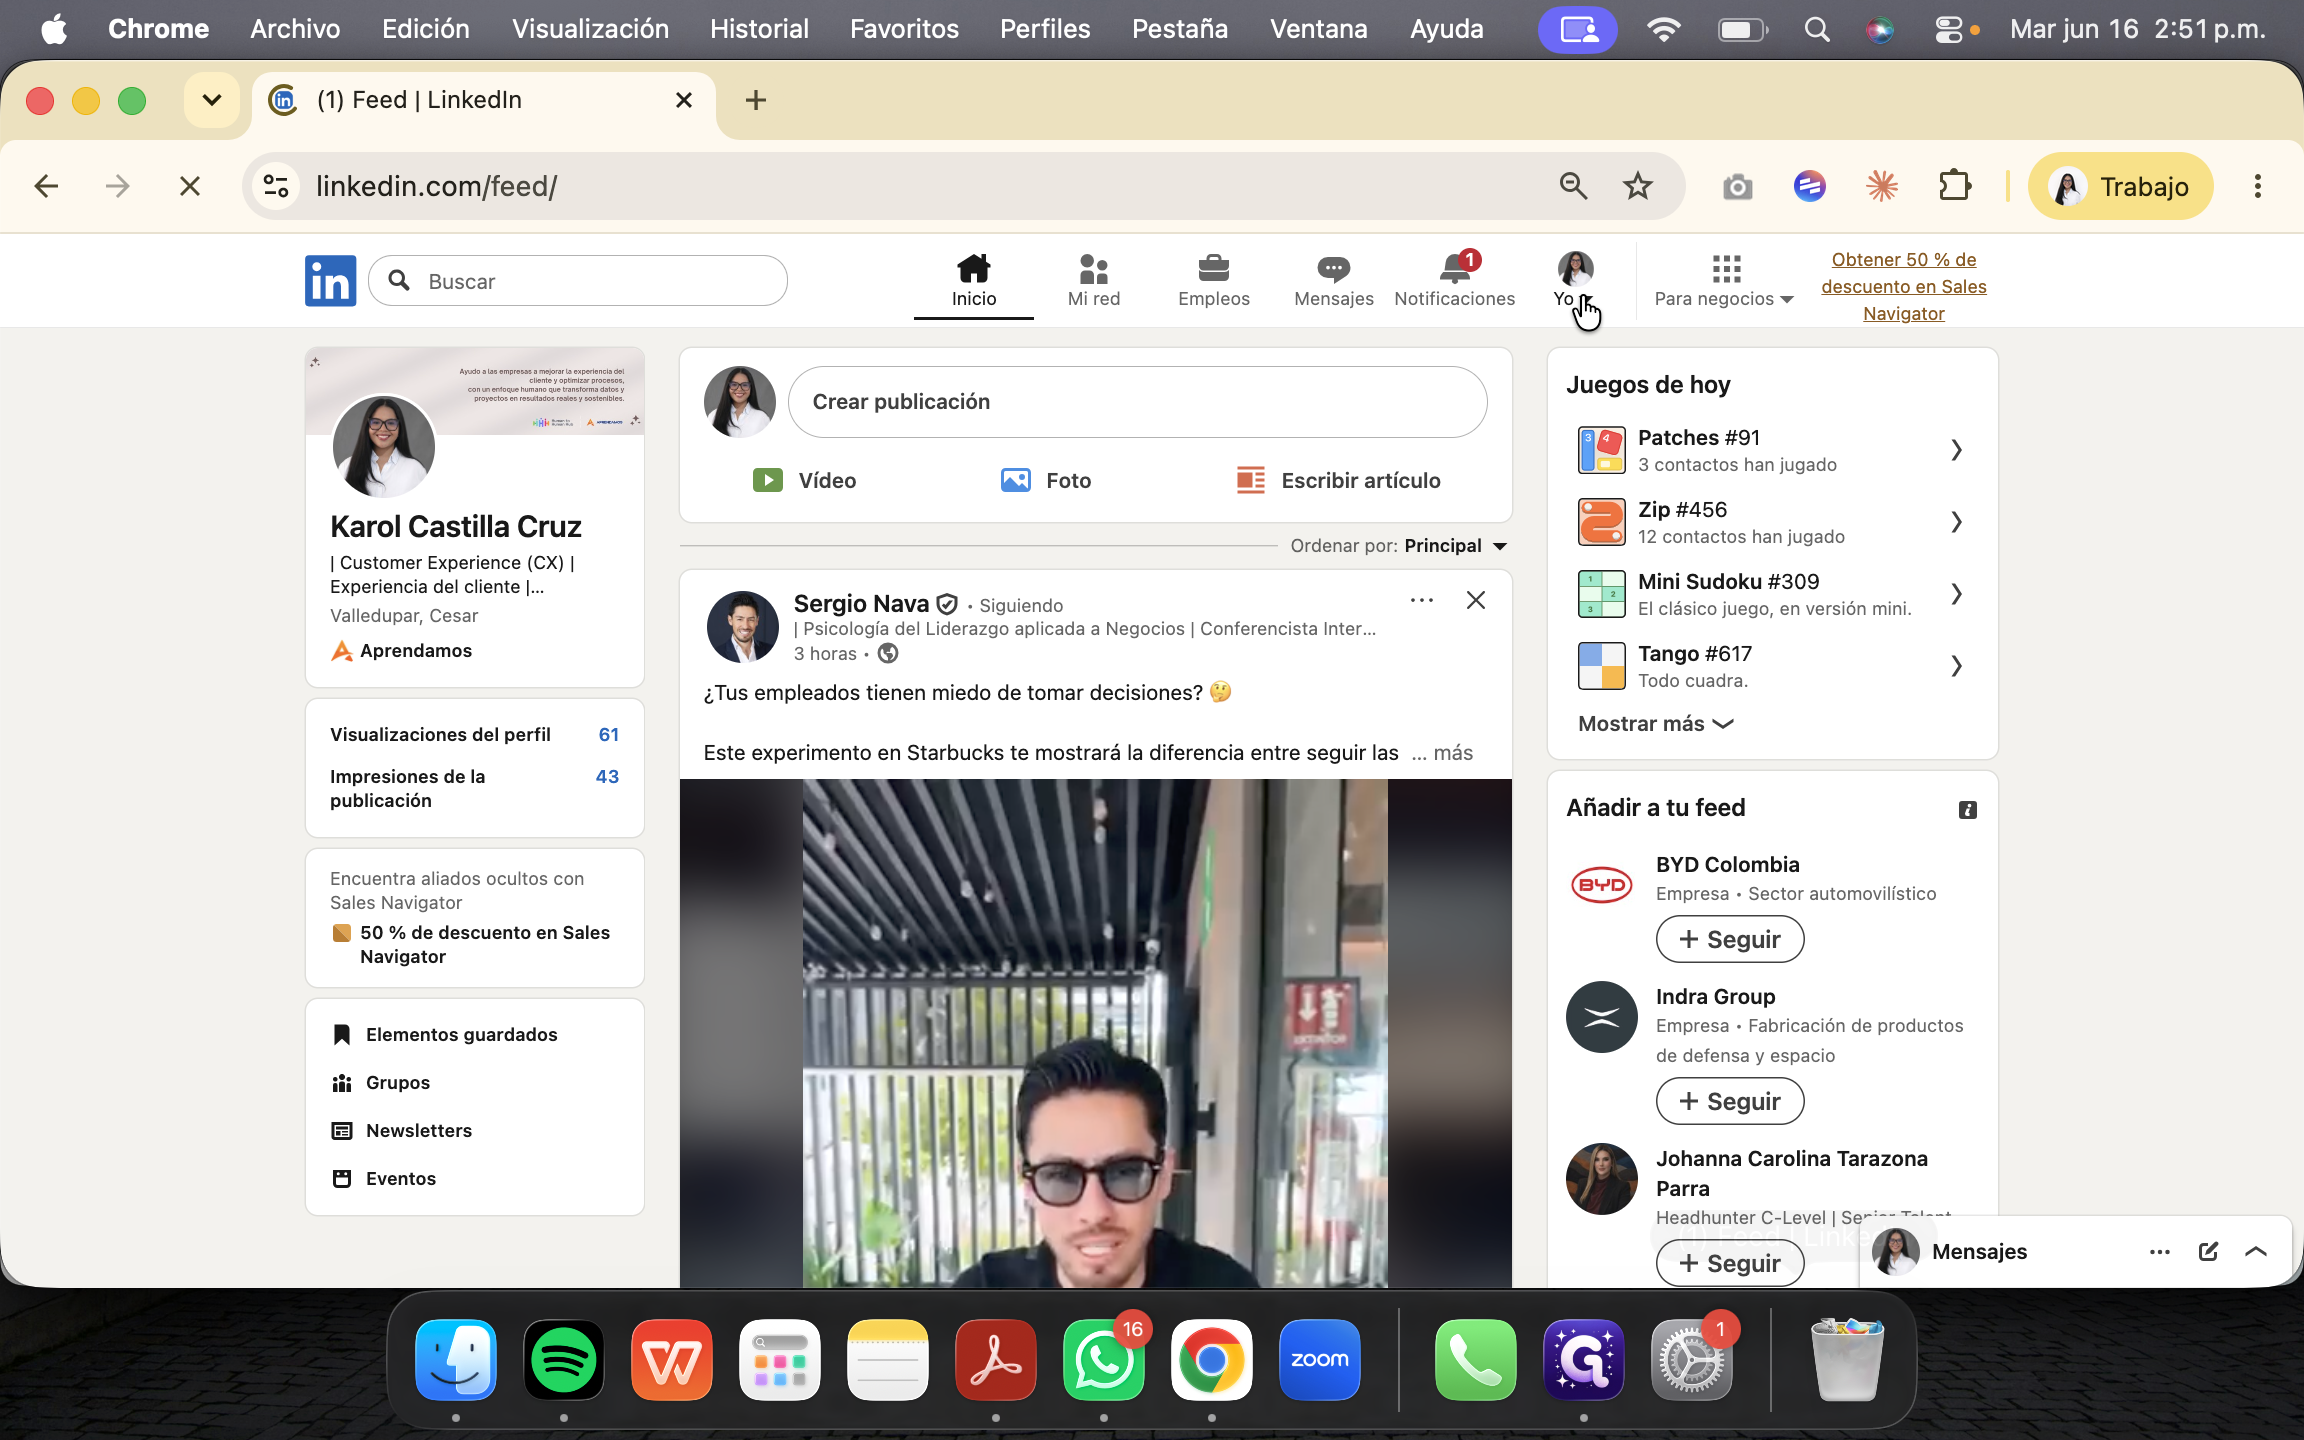Open WhatsApp from the dock

coord(1103,1360)
